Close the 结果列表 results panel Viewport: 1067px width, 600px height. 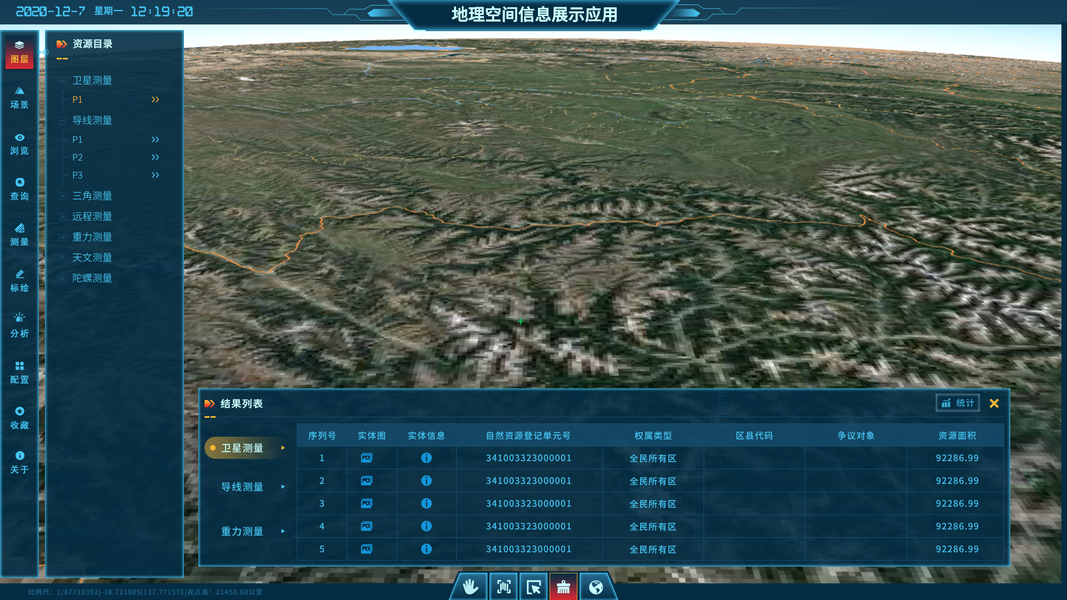pyautogui.click(x=994, y=403)
